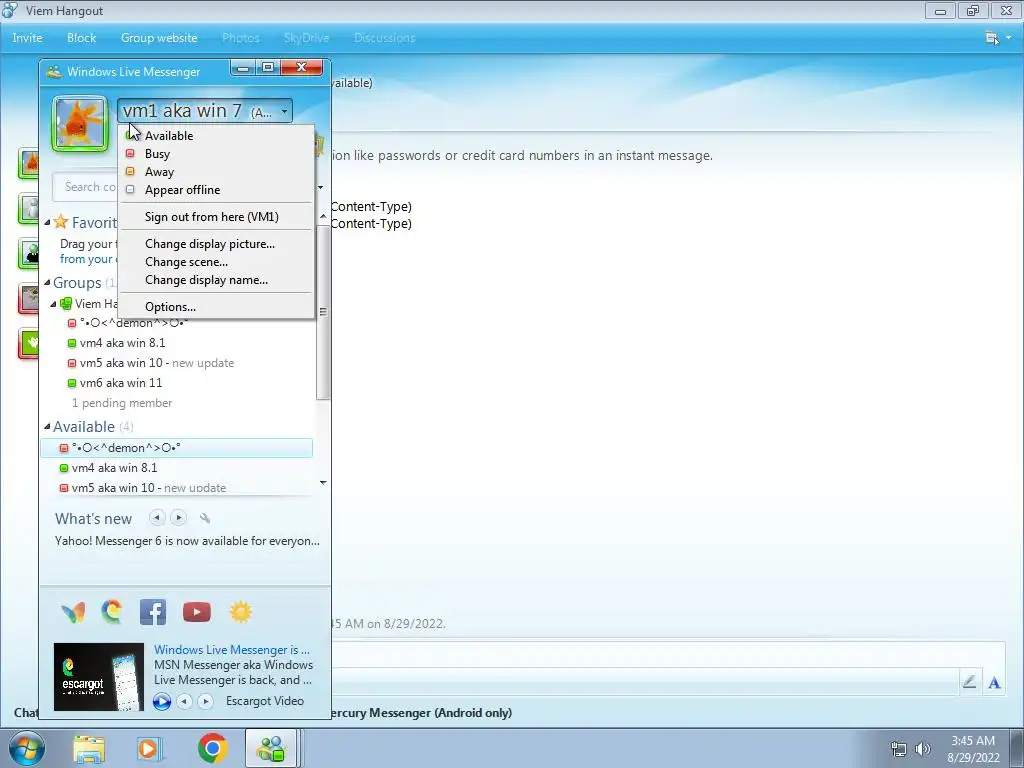Open the weather sun icon

pyautogui.click(x=240, y=612)
